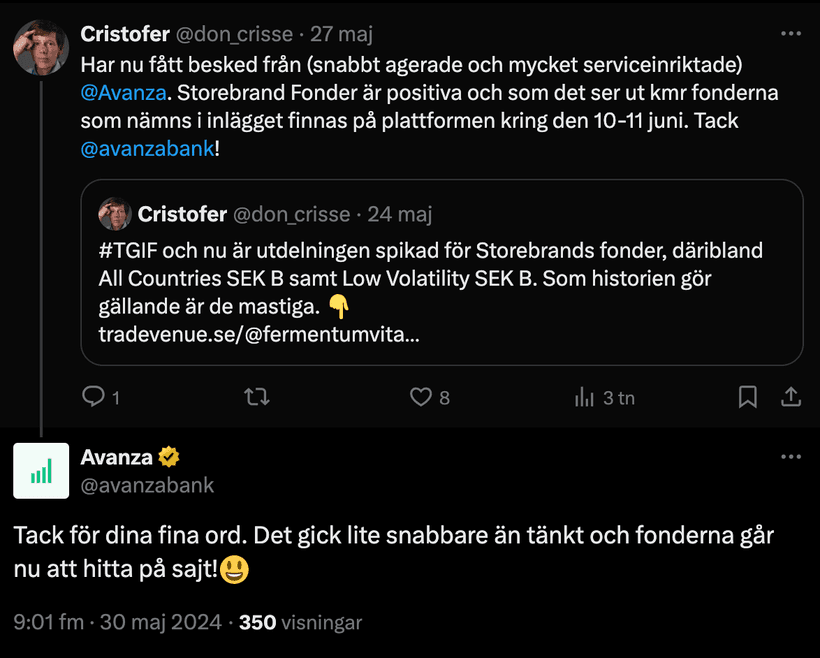
Task: Open more options menu on Cristofer's tweet
Action: [x=791, y=33]
